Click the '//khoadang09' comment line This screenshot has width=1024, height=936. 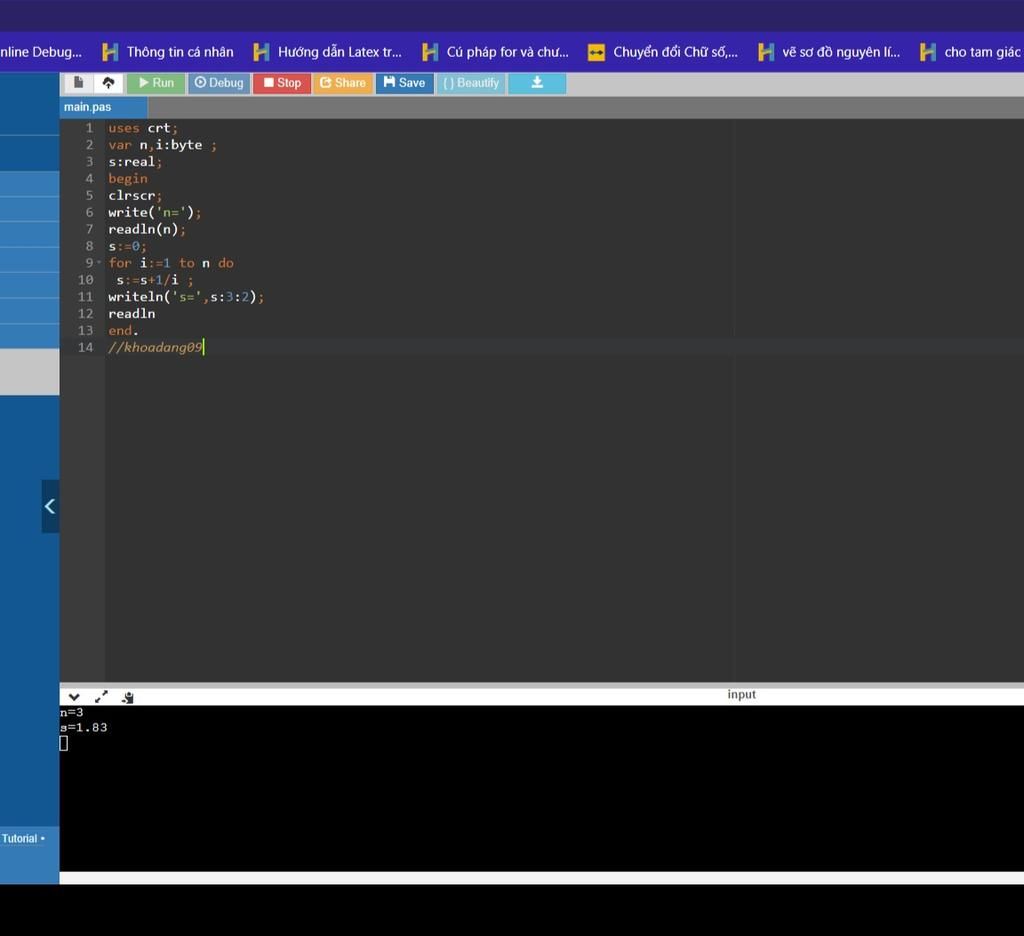pos(155,347)
